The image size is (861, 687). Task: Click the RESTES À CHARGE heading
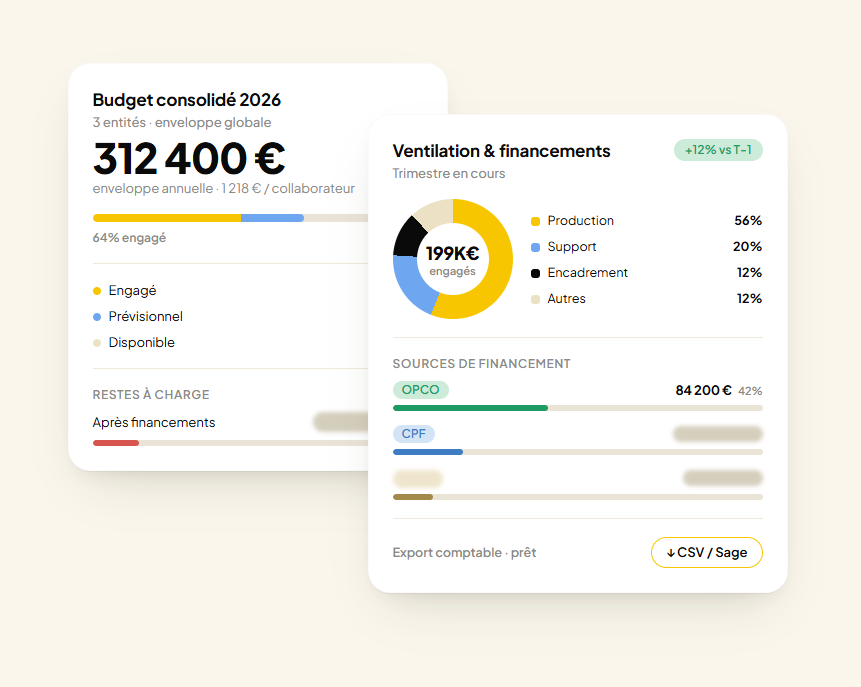click(151, 395)
